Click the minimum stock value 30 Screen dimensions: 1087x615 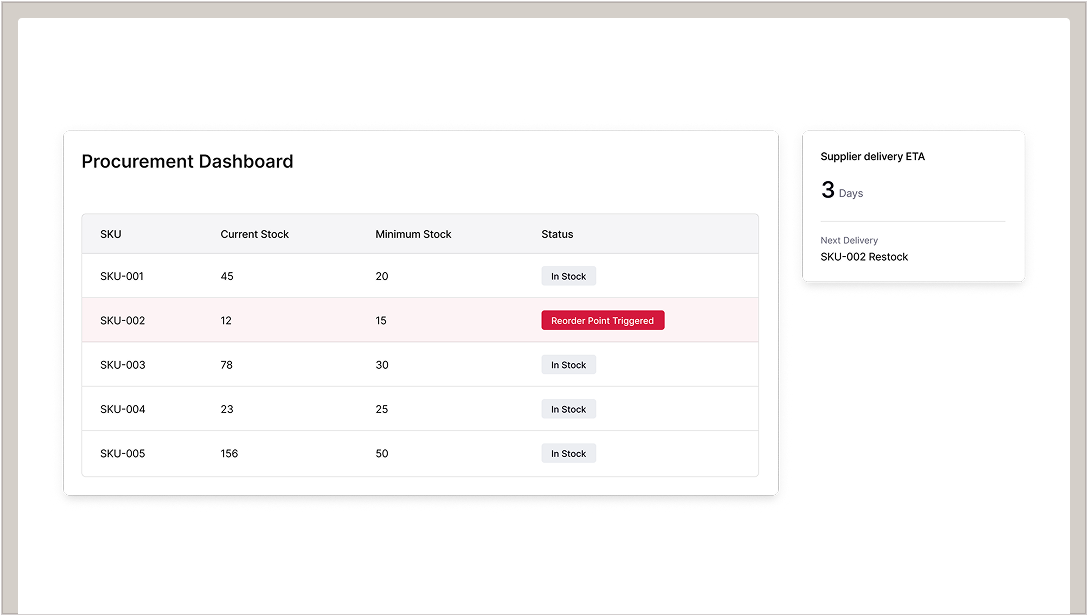click(382, 365)
